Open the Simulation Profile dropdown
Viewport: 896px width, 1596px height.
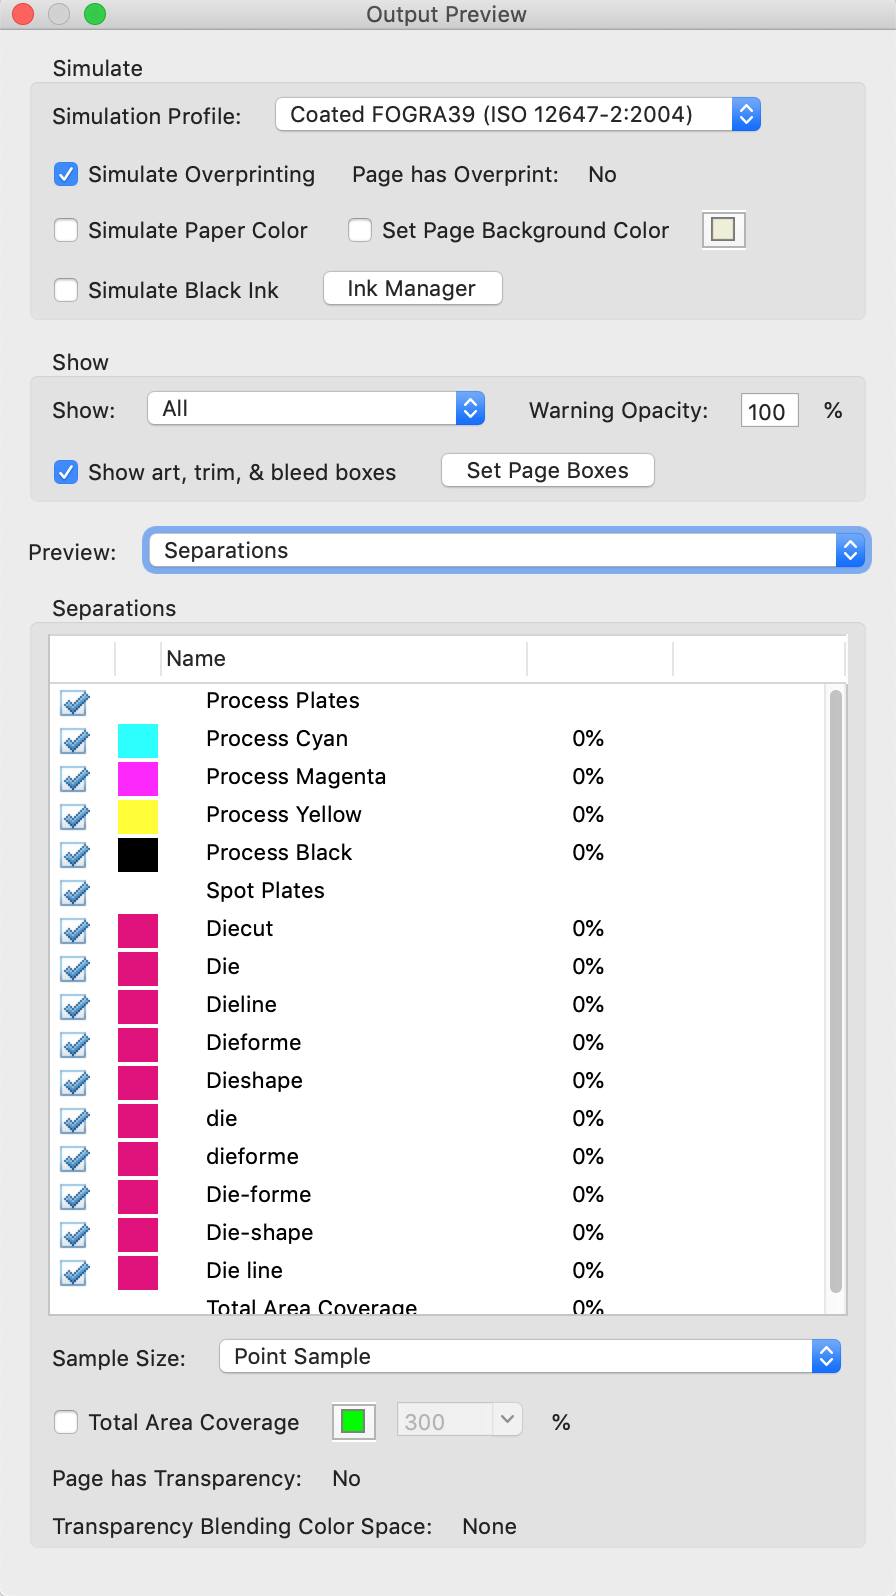pos(517,114)
